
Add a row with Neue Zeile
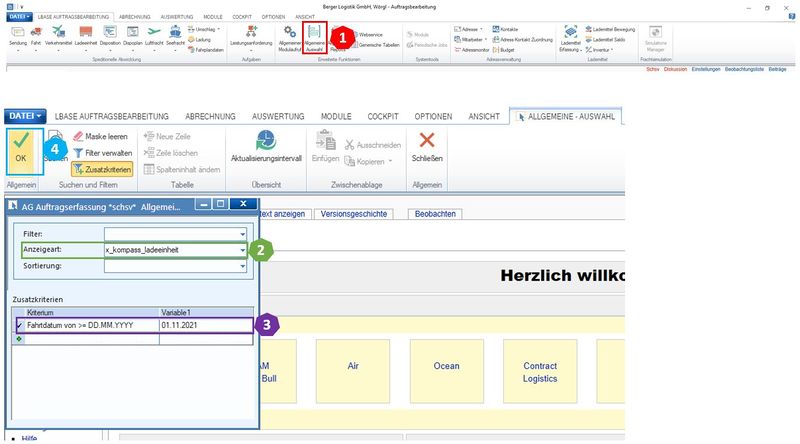(x=167, y=136)
